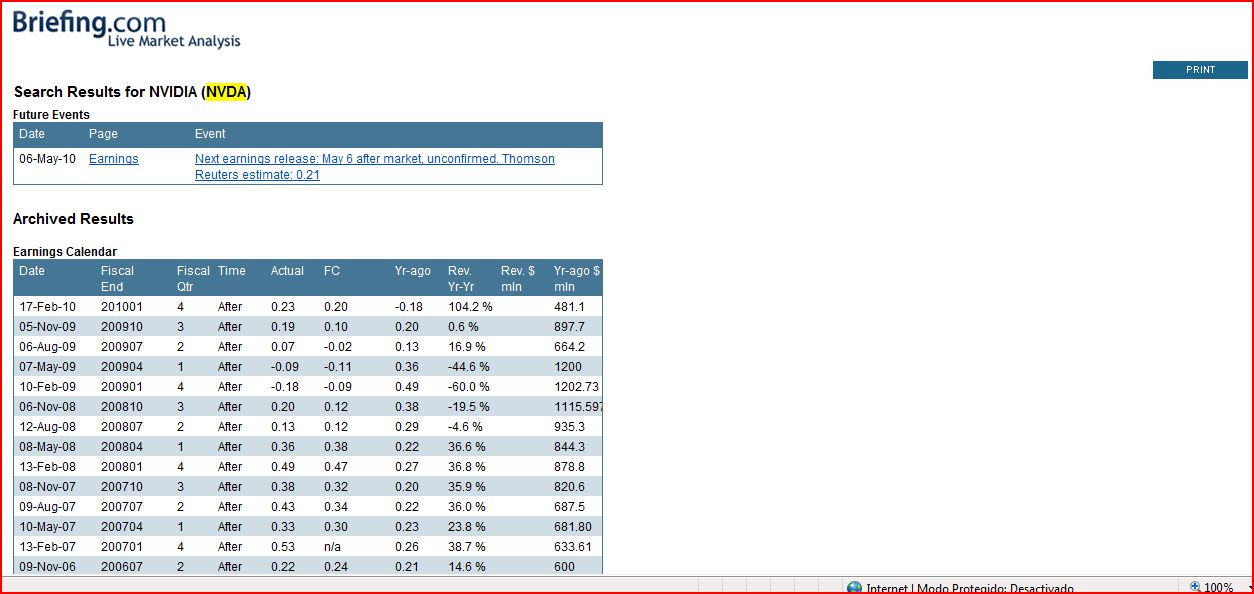The image size is (1254, 594).
Task: Click the 08-Nov-07 date cell
Action: click(48, 487)
